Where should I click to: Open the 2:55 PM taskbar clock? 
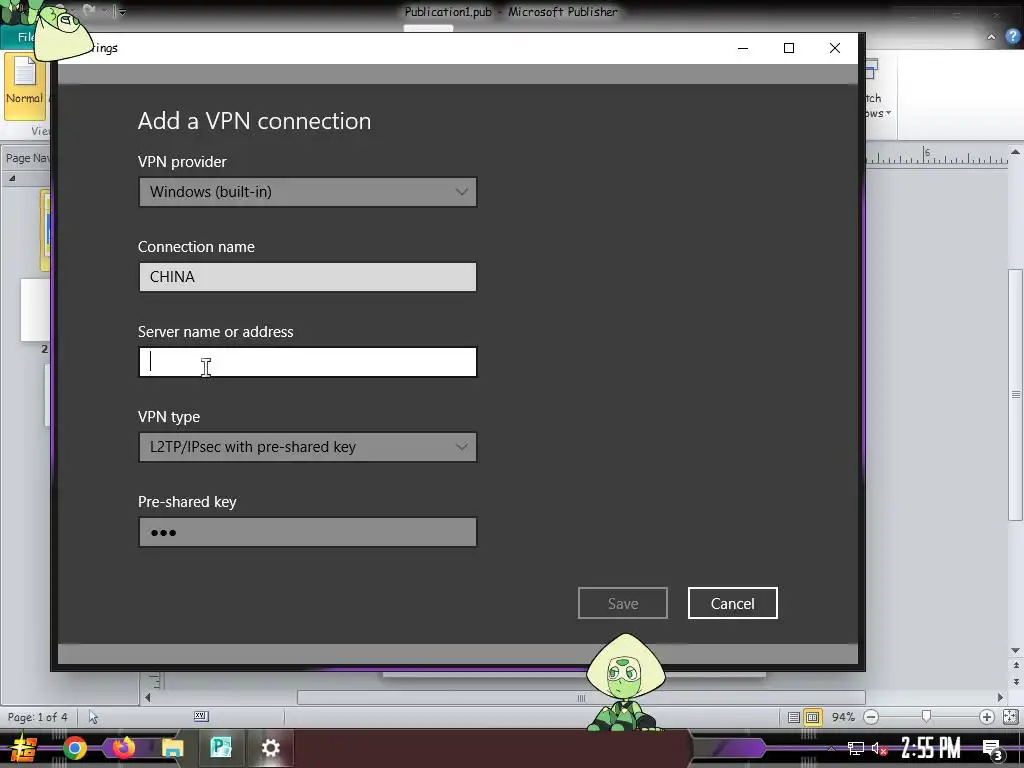coord(931,748)
